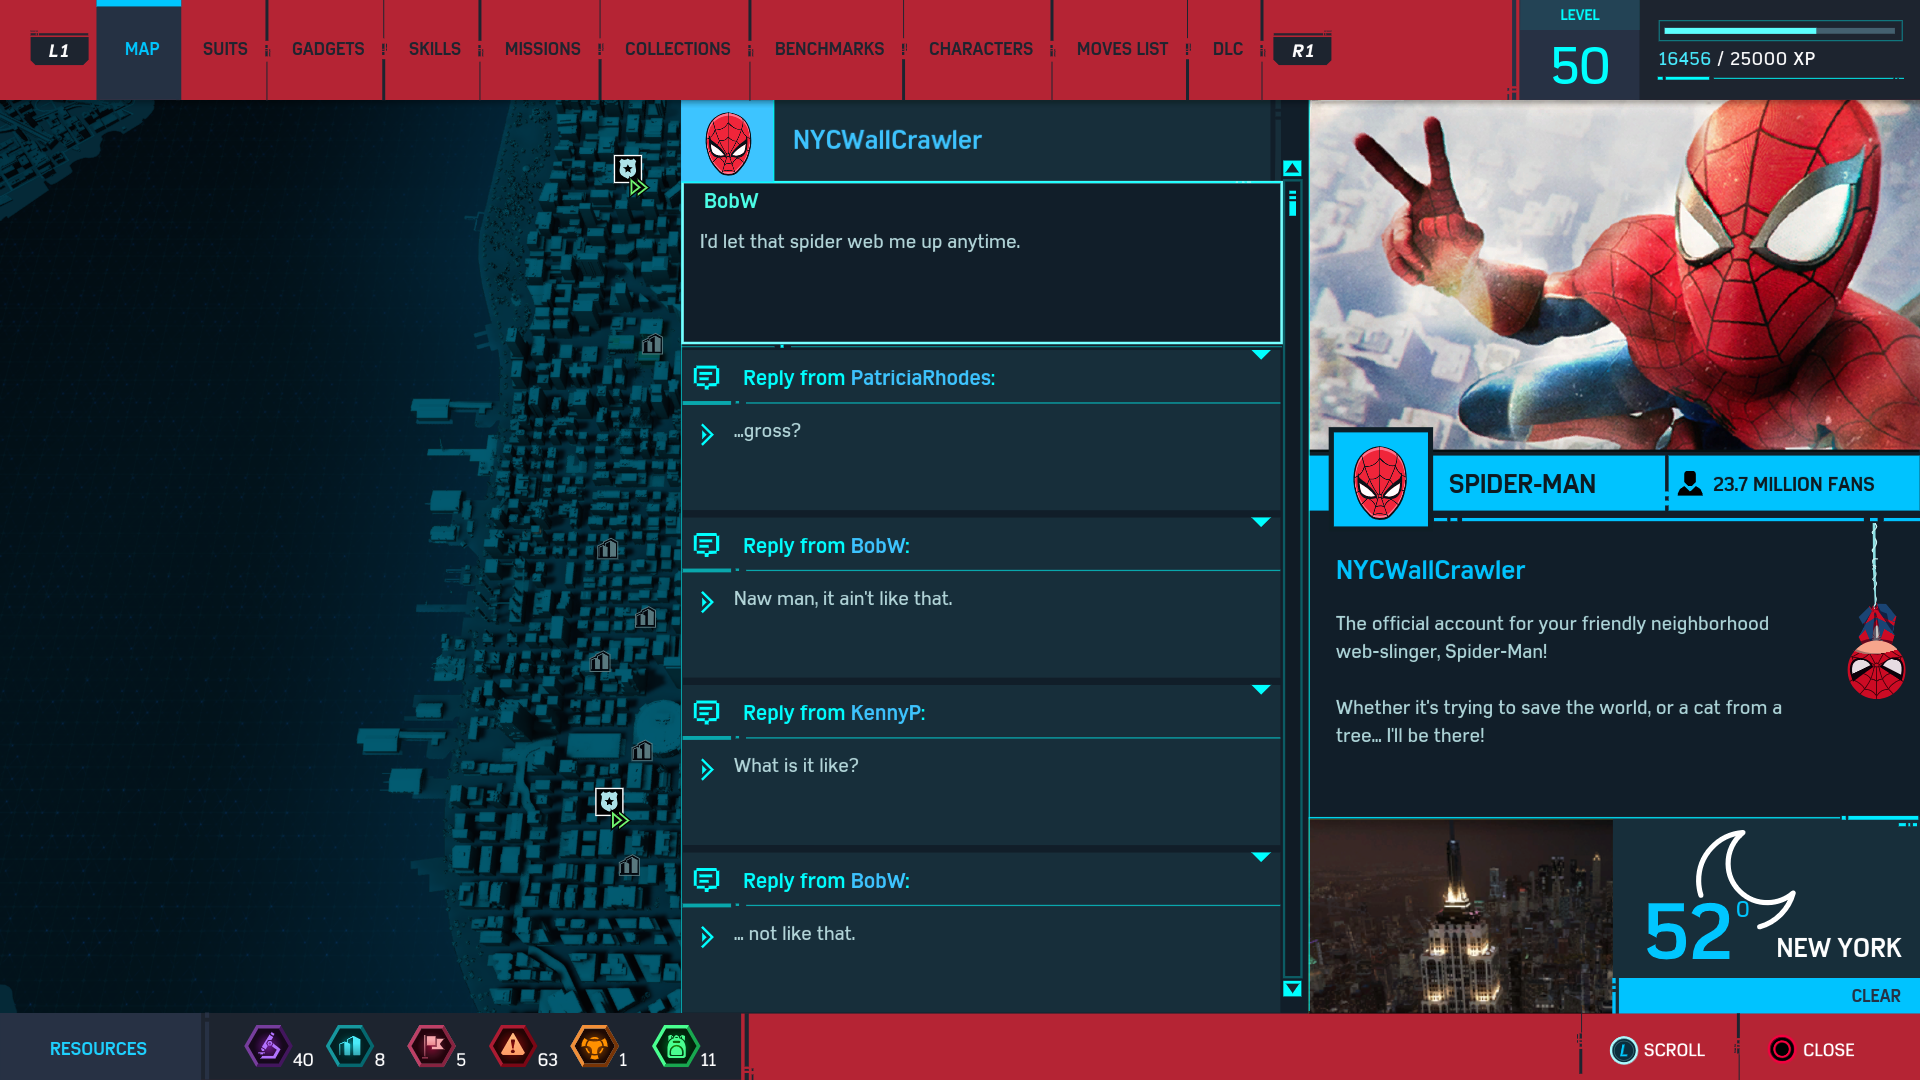Collapse the last BobW reply arrow

(1261, 857)
